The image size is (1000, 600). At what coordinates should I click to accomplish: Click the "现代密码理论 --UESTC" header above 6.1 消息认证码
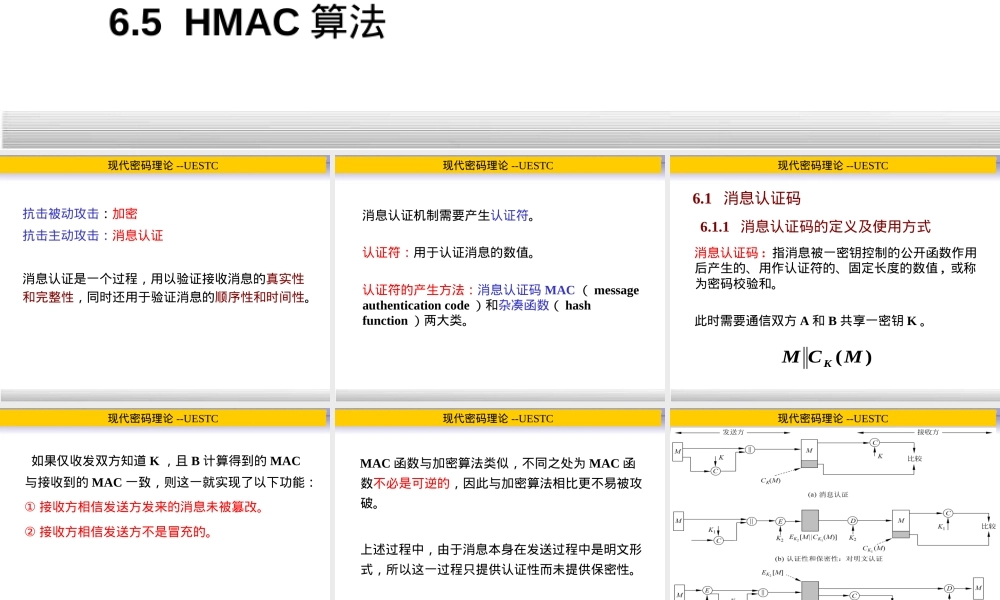833,166
